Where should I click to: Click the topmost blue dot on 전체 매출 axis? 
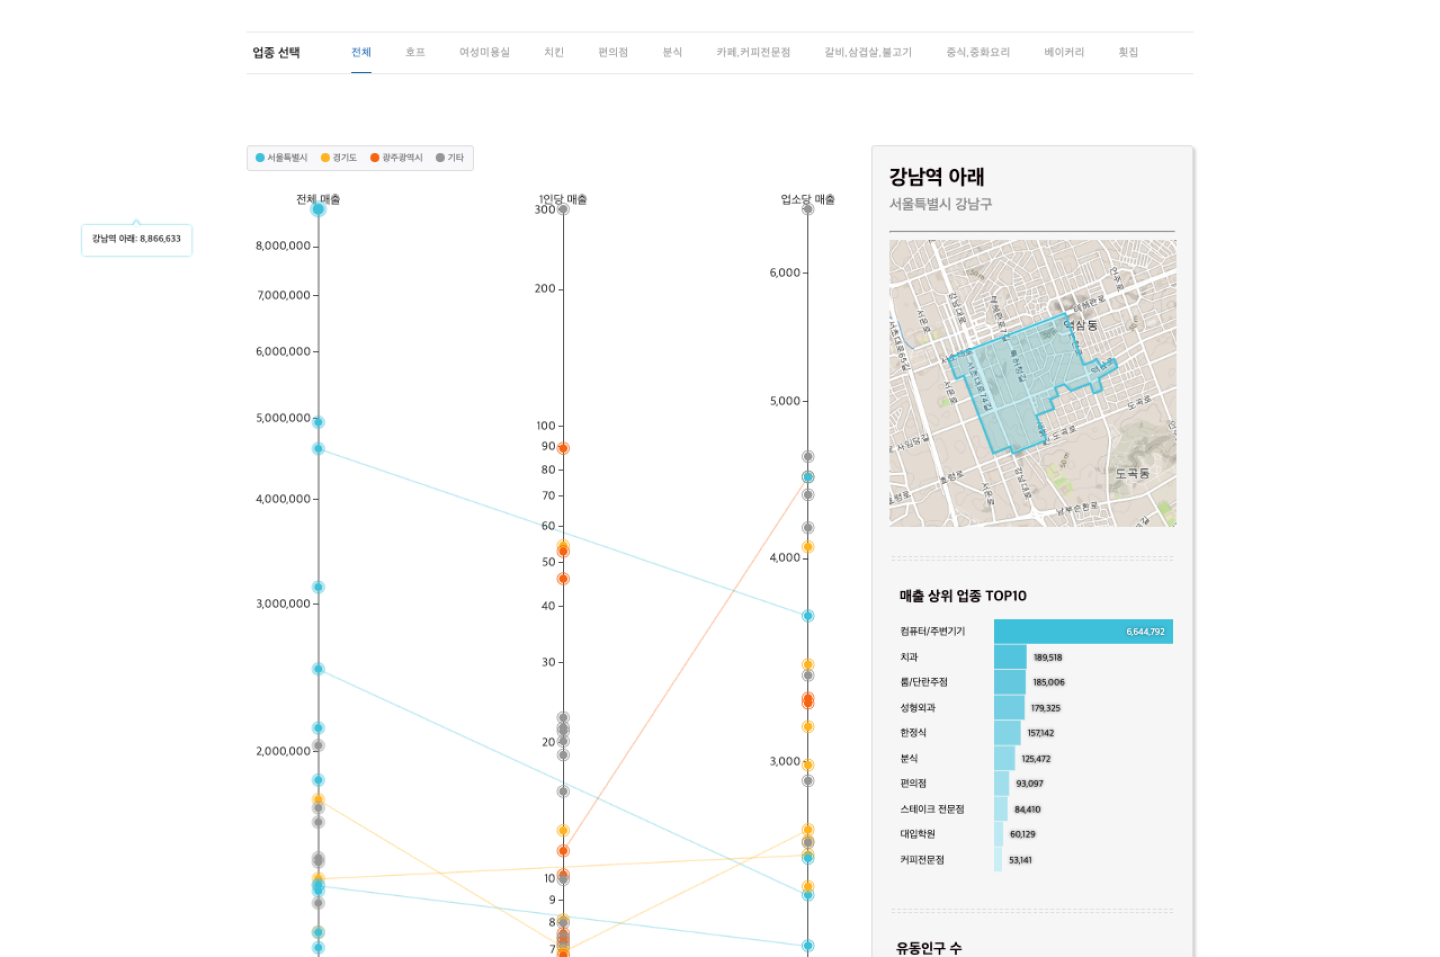click(318, 209)
